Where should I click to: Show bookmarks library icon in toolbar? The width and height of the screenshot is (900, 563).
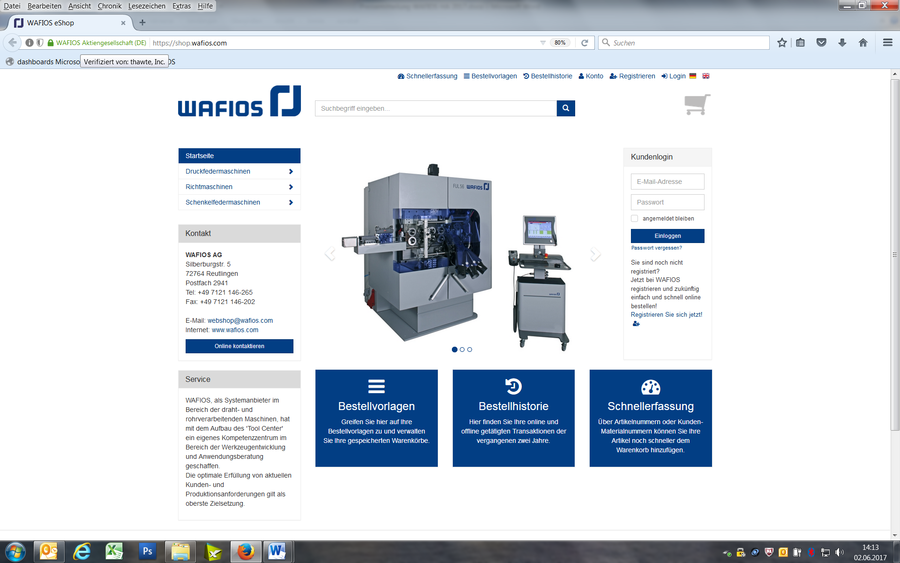(800, 42)
